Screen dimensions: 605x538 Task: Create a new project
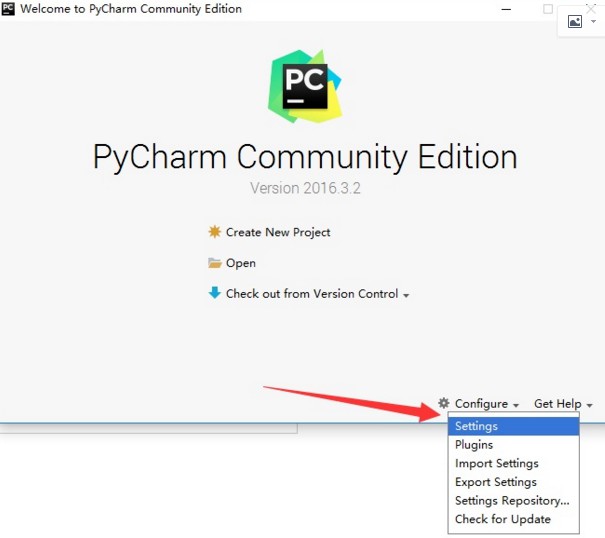(278, 232)
